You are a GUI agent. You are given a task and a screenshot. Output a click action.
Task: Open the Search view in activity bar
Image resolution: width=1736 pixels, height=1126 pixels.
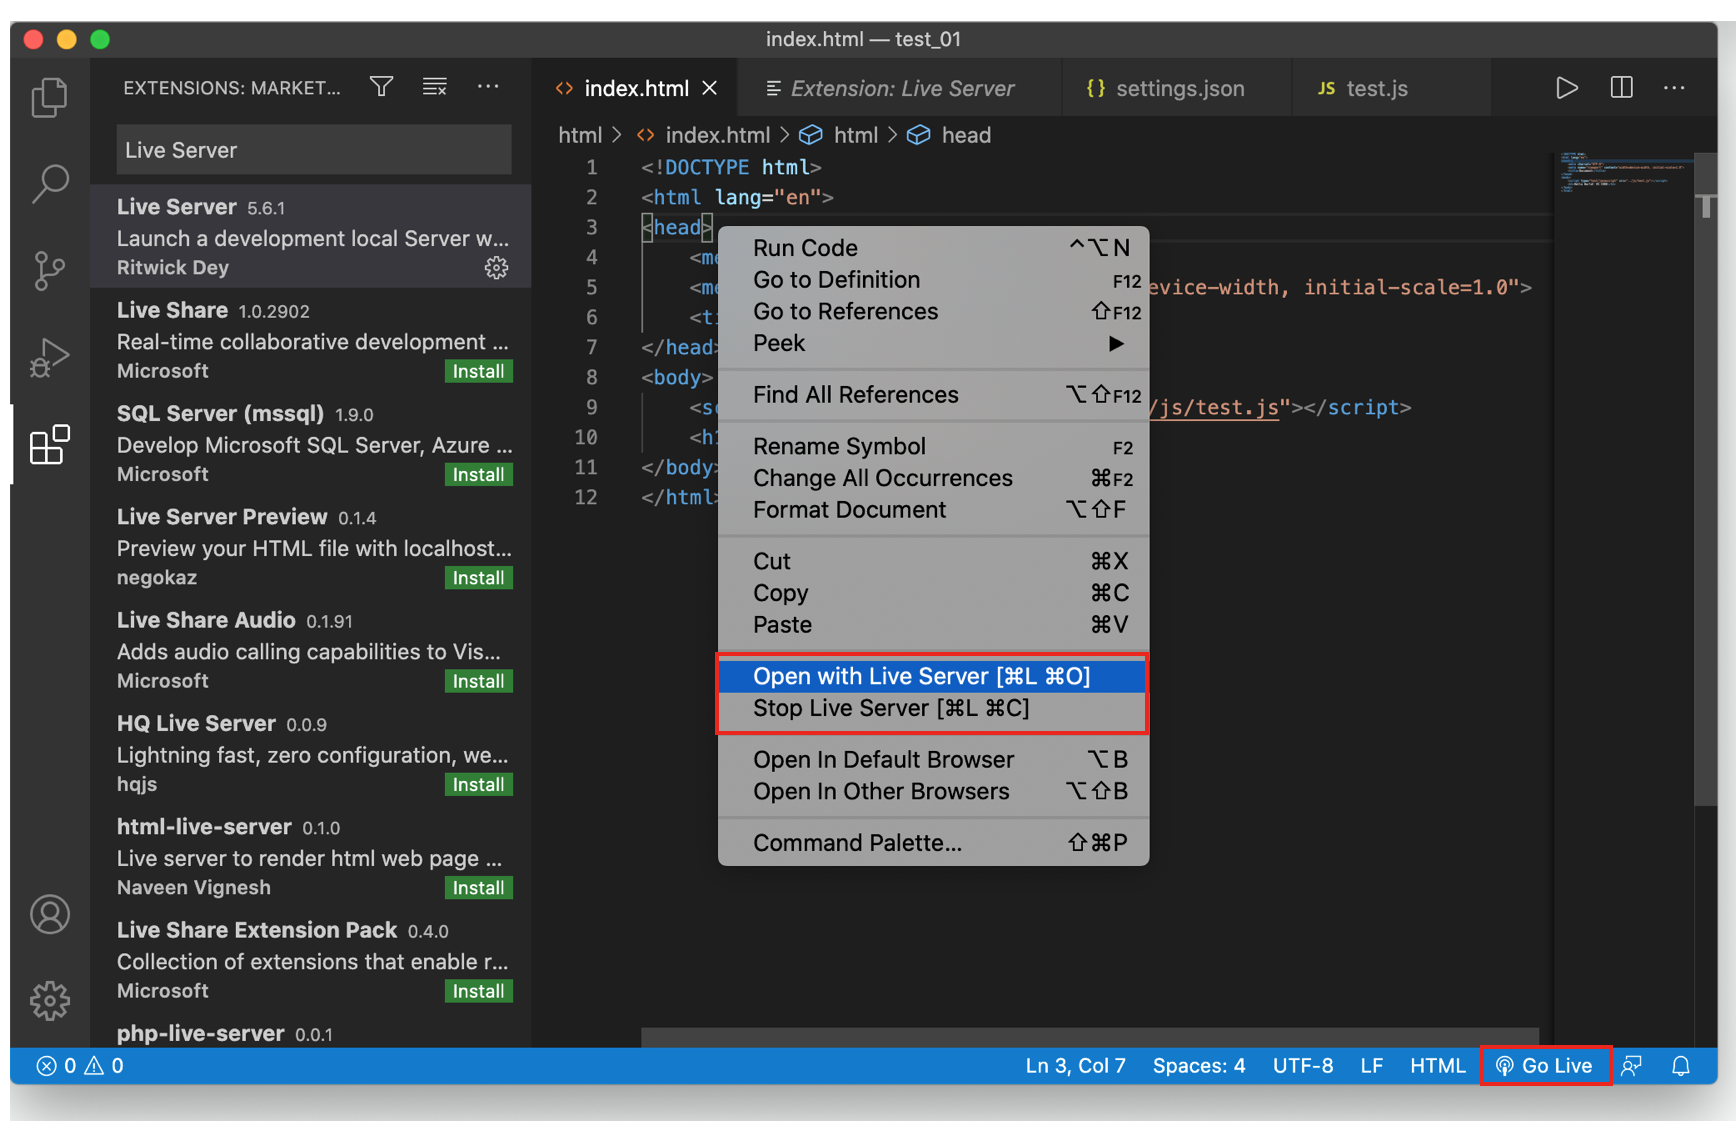(x=49, y=184)
